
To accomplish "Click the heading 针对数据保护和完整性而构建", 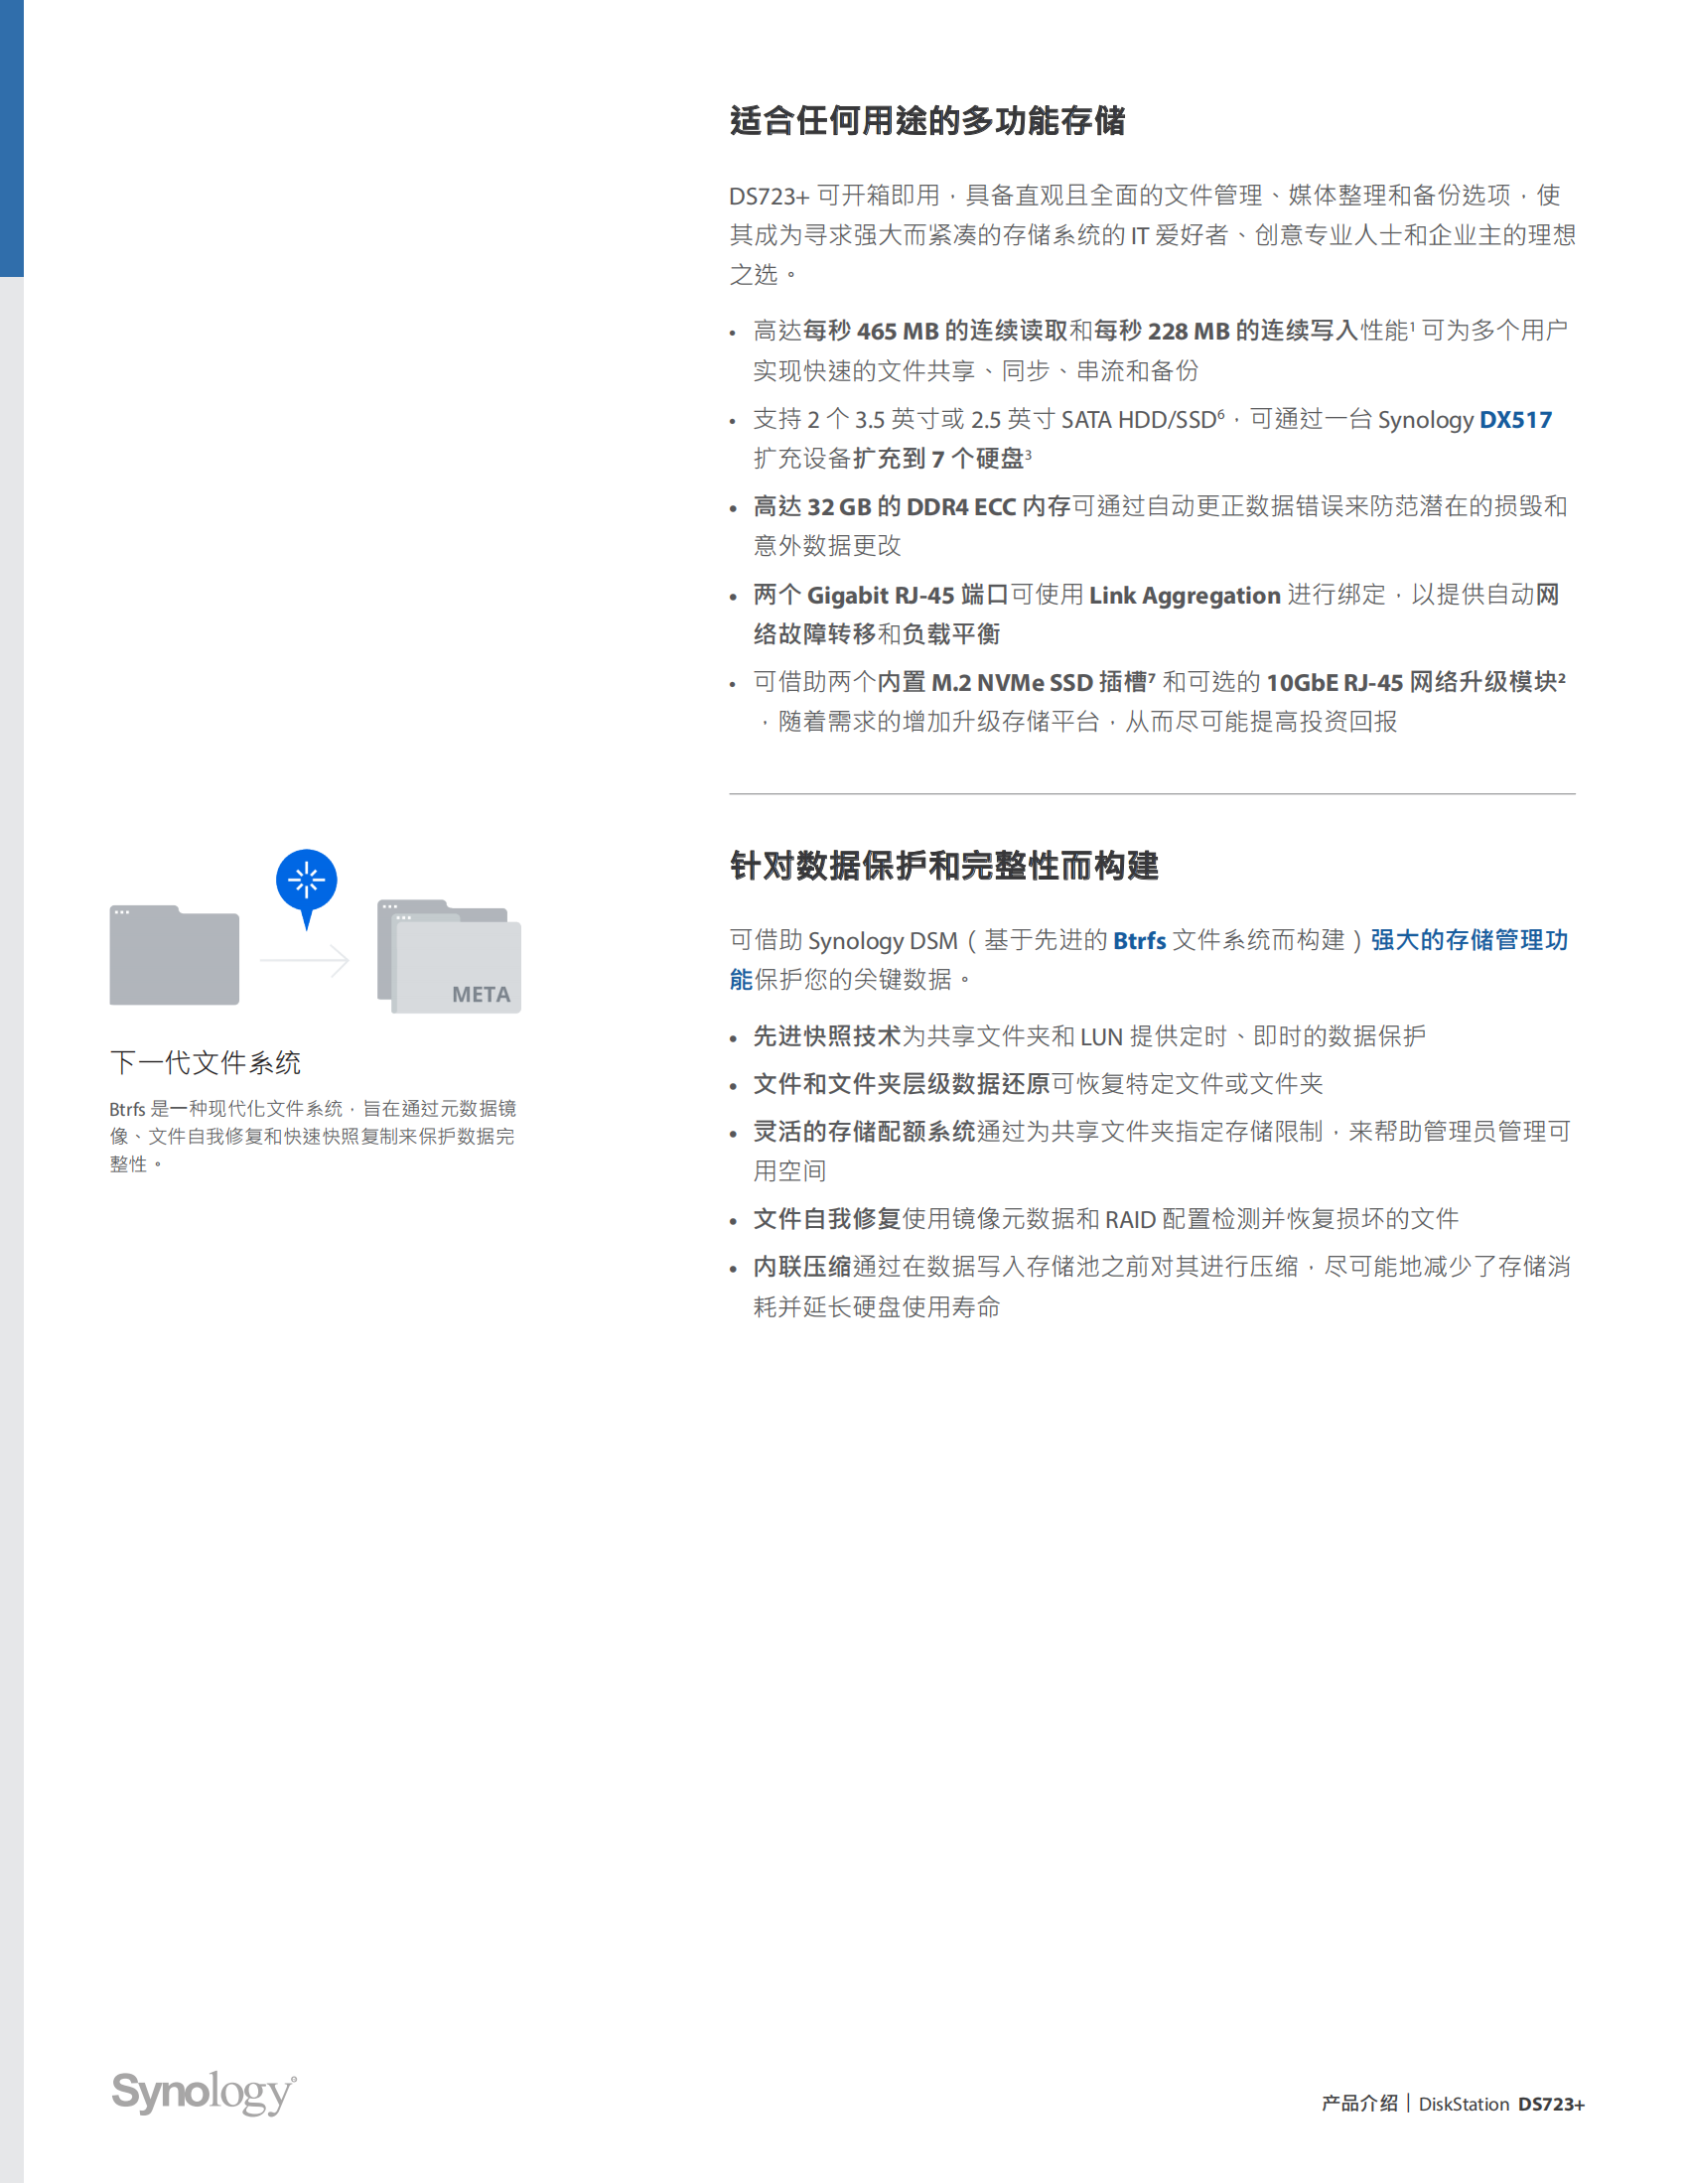I will 944,866.
